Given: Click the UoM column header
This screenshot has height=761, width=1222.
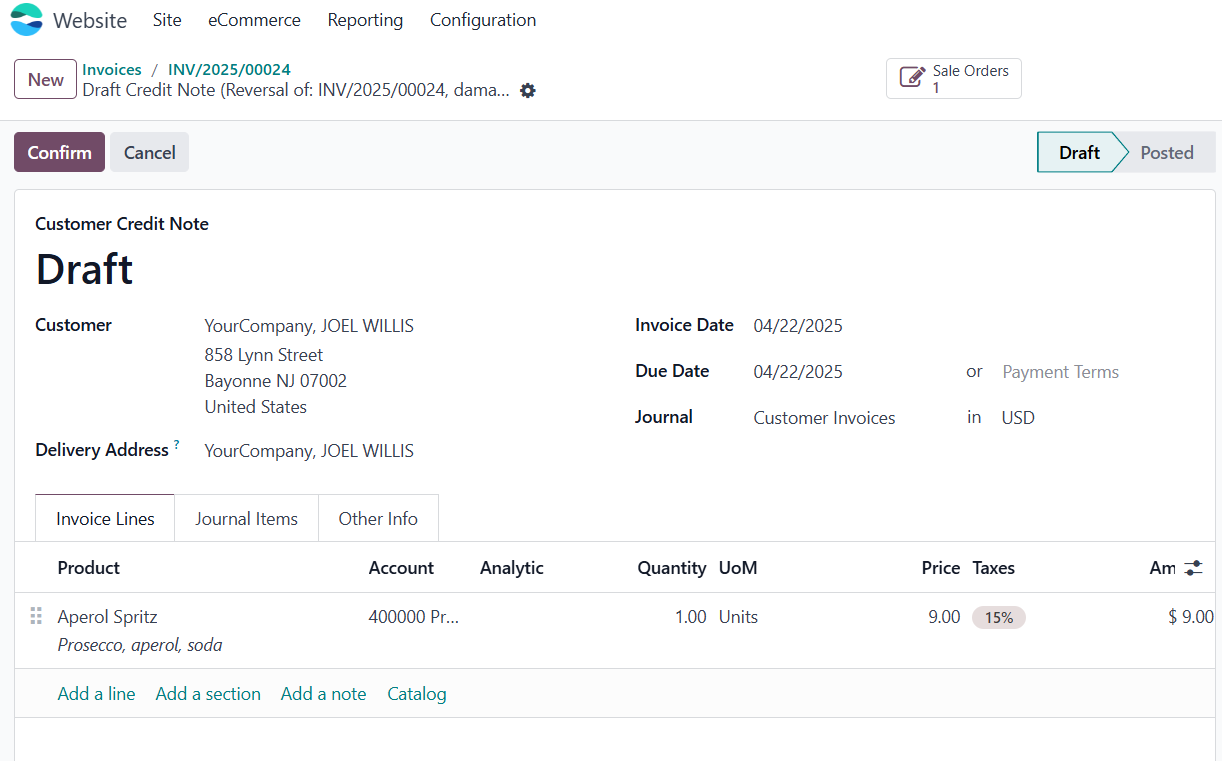Looking at the screenshot, I should pyautogui.click(x=738, y=568).
